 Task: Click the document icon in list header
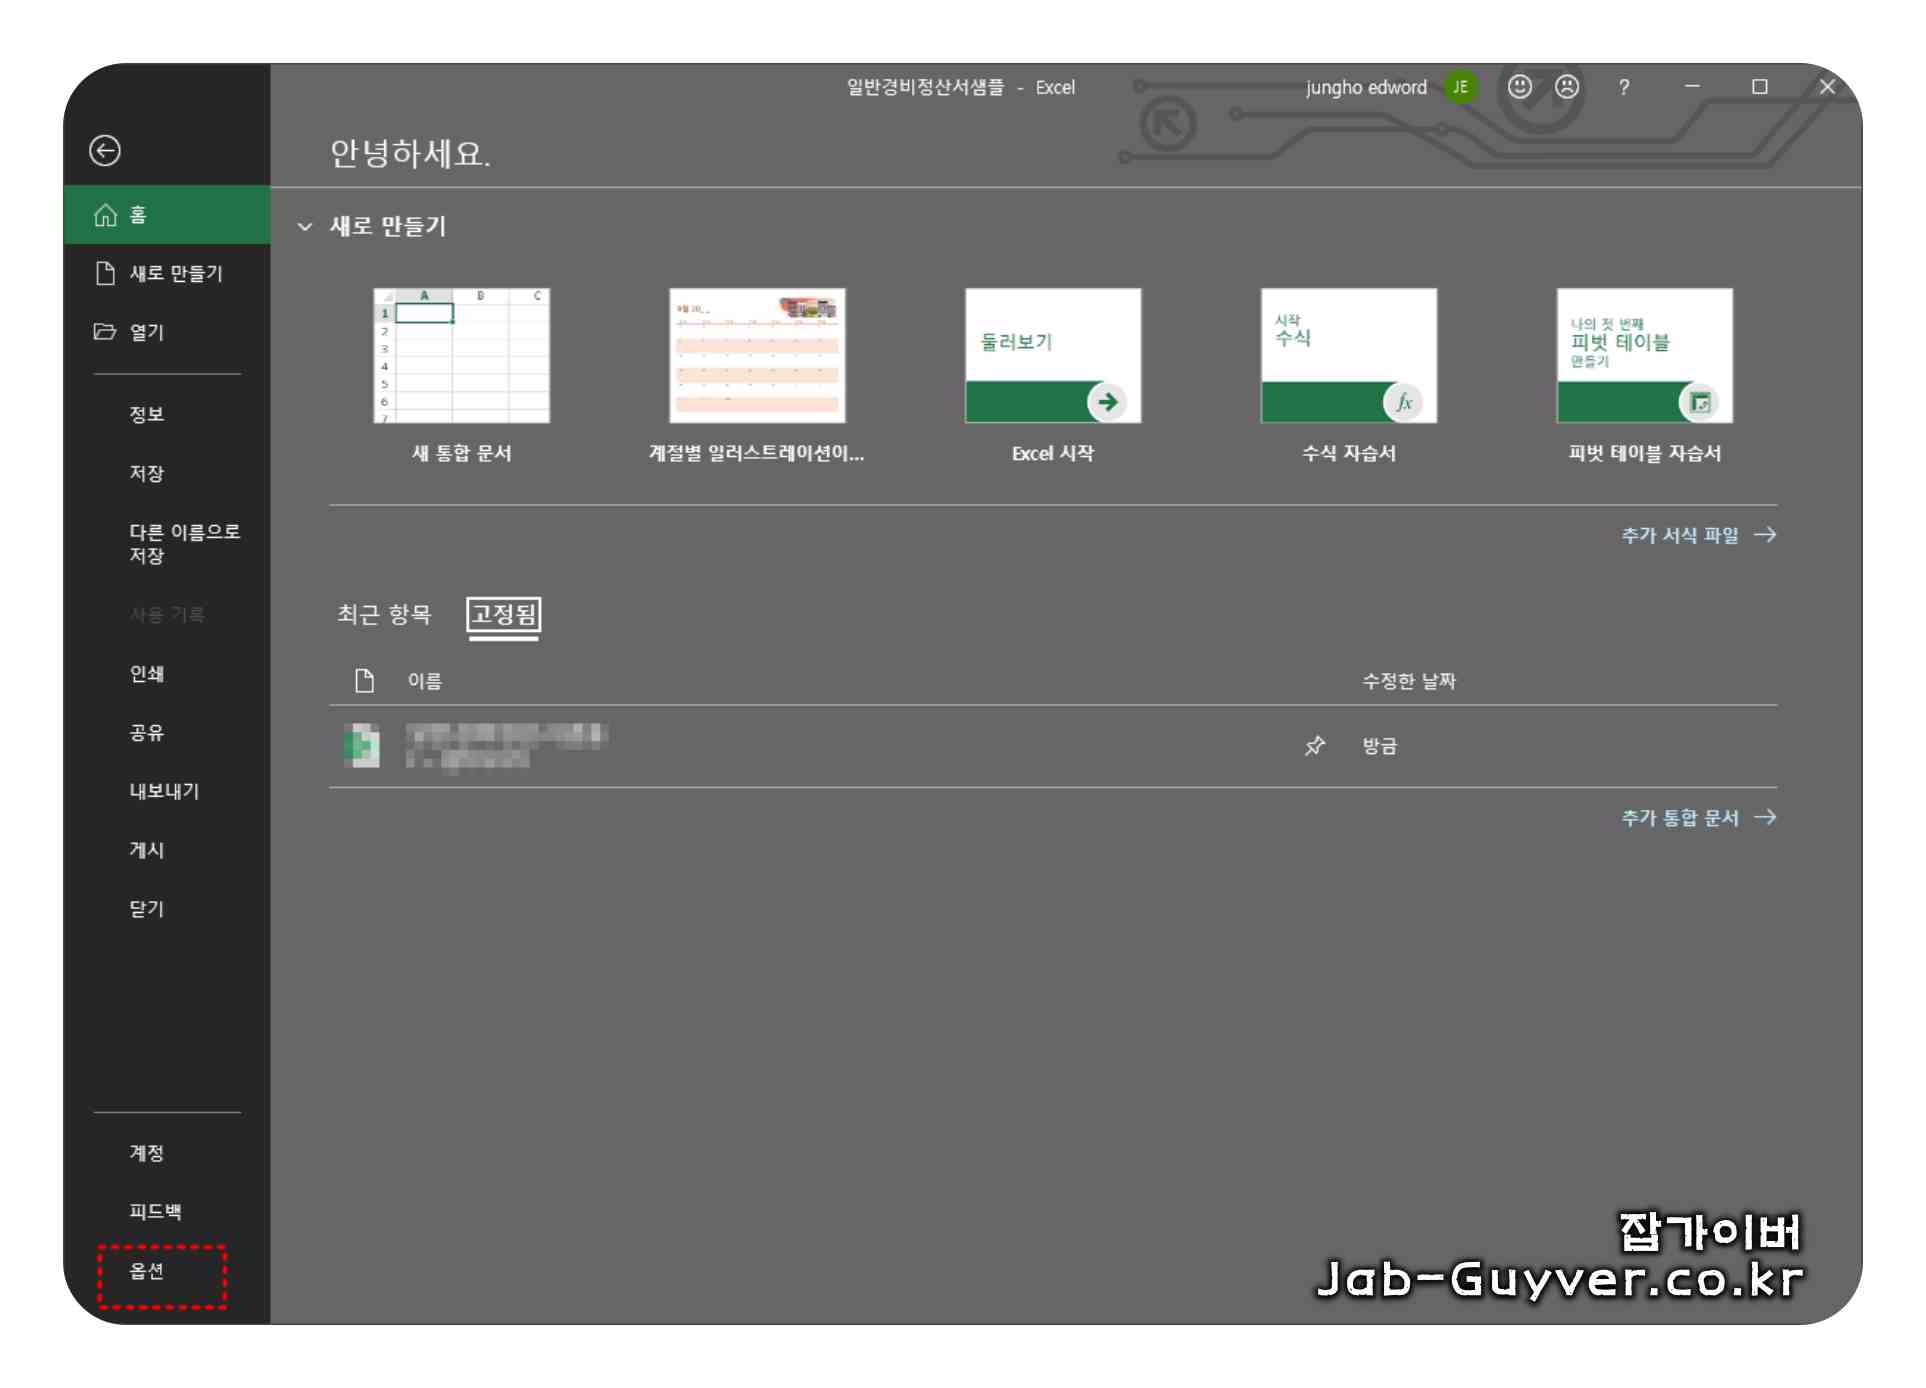point(364,681)
